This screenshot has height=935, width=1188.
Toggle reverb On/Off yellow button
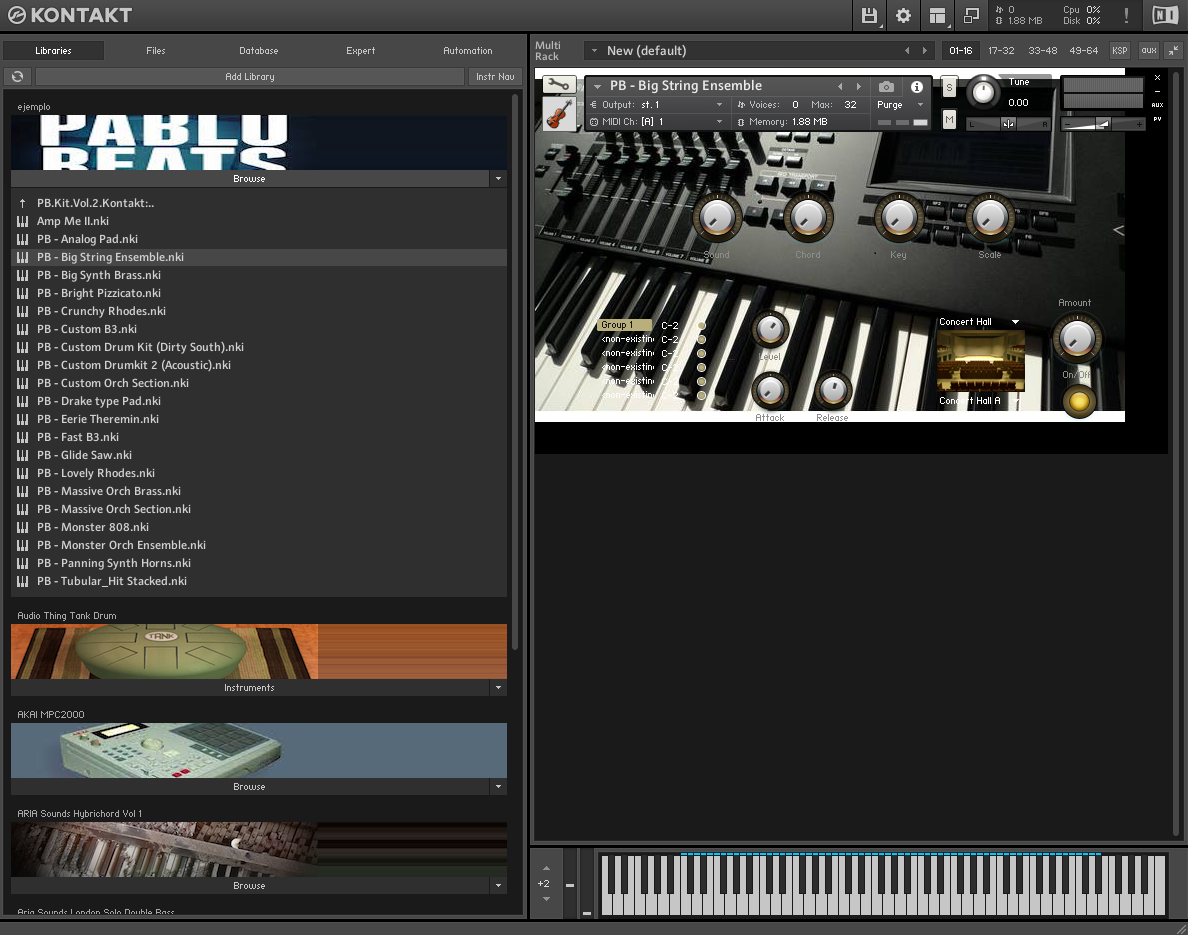point(1079,401)
